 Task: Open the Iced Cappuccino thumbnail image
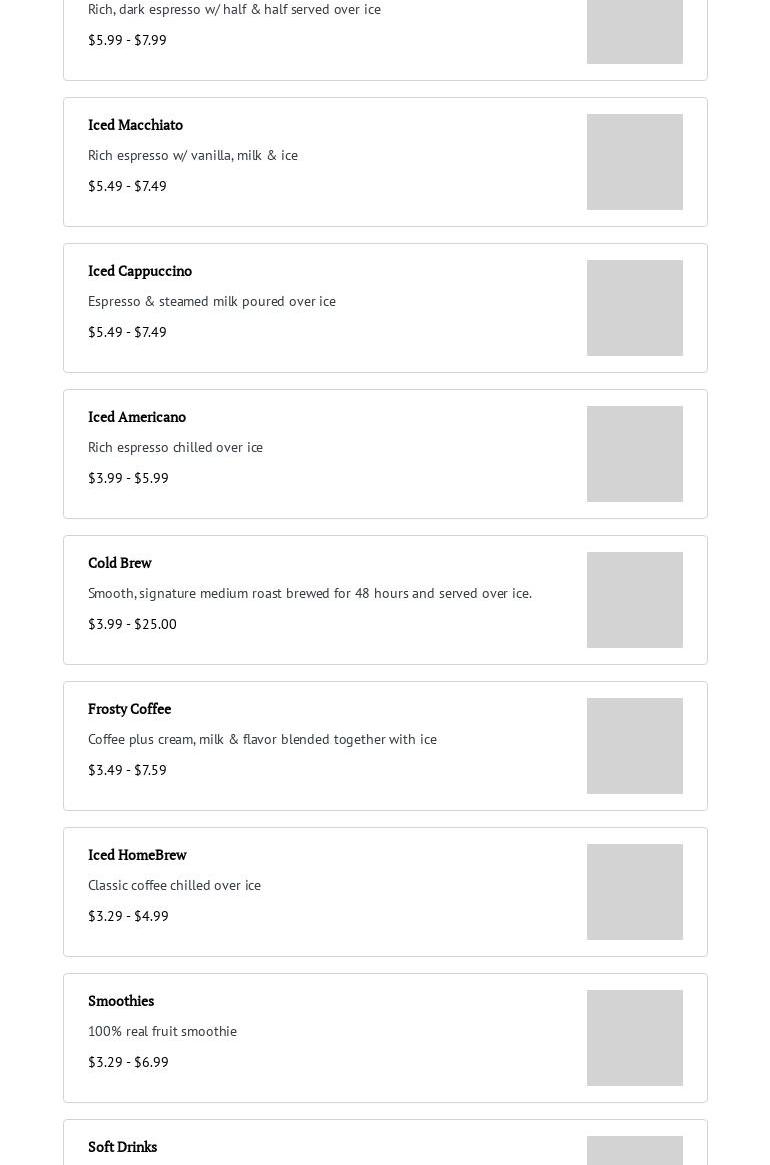pyautogui.click(x=634, y=308)
